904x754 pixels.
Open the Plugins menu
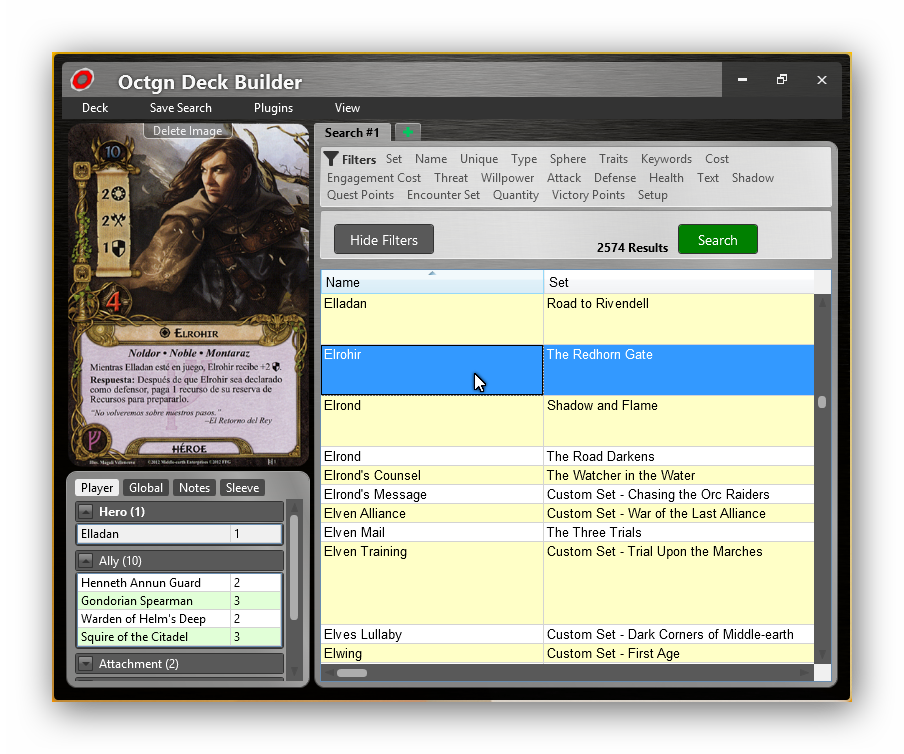point(273,108)
